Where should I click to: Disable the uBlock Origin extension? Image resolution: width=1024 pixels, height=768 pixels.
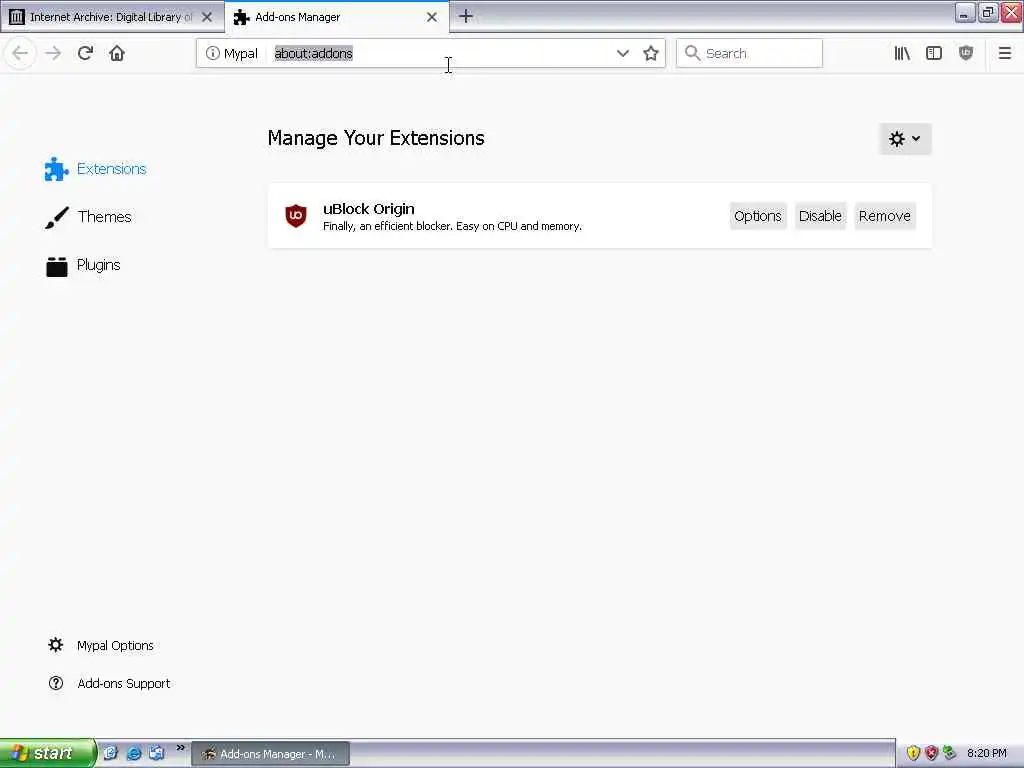click(x=820, y=216)
